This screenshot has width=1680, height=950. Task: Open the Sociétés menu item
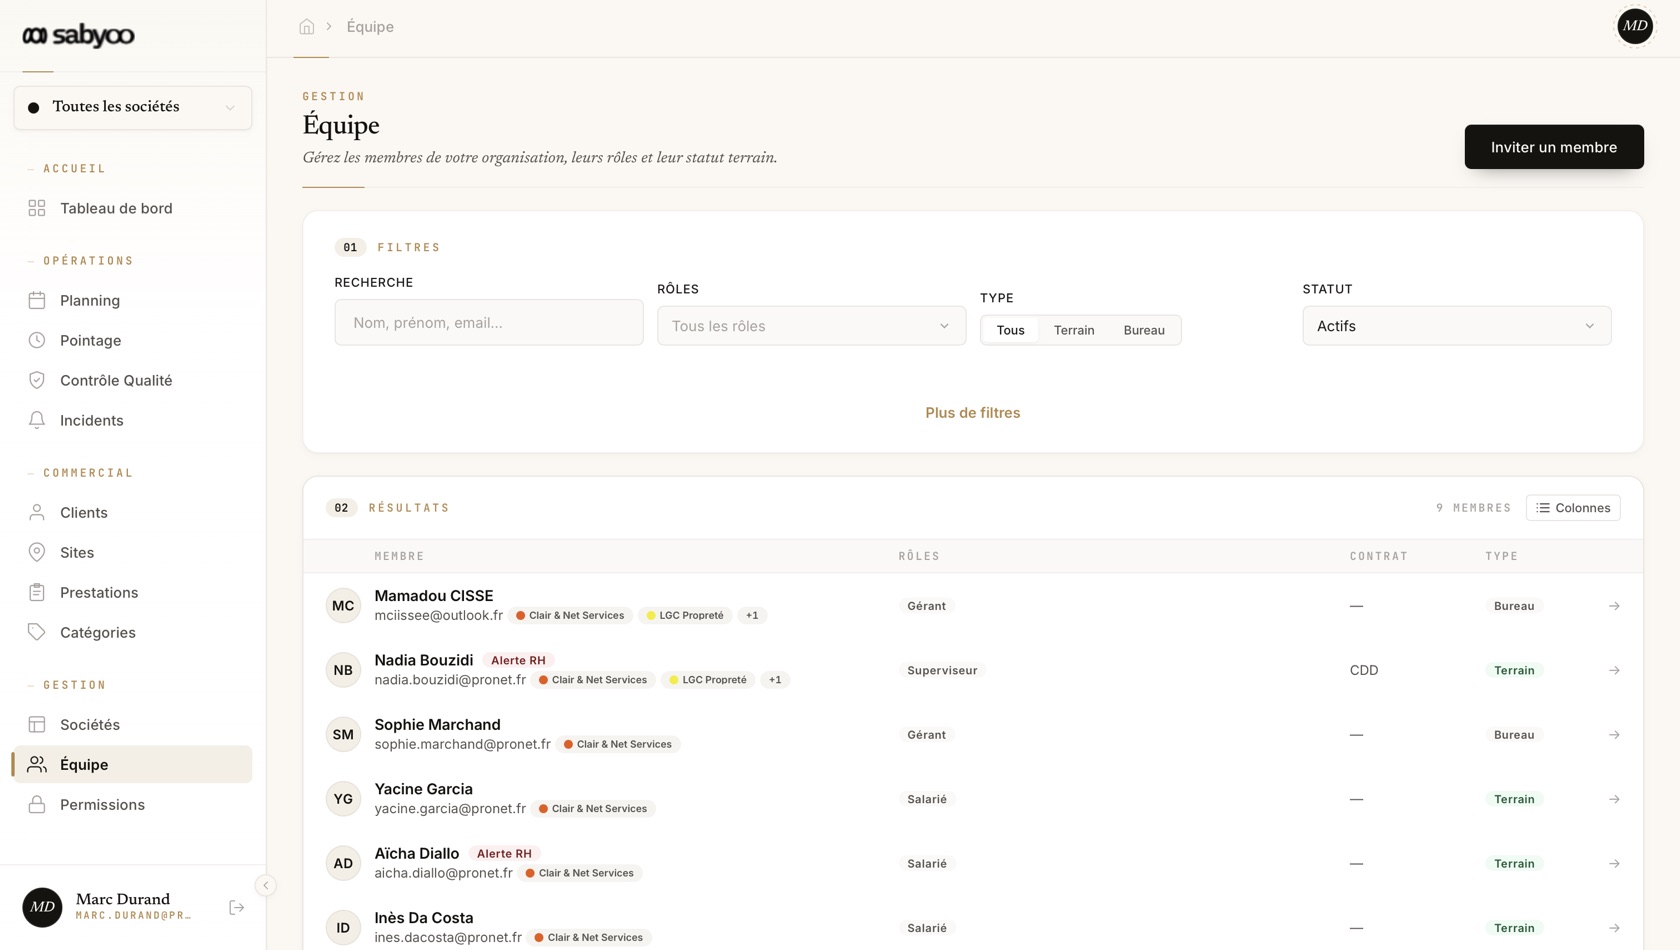click(x=133, y=724)
